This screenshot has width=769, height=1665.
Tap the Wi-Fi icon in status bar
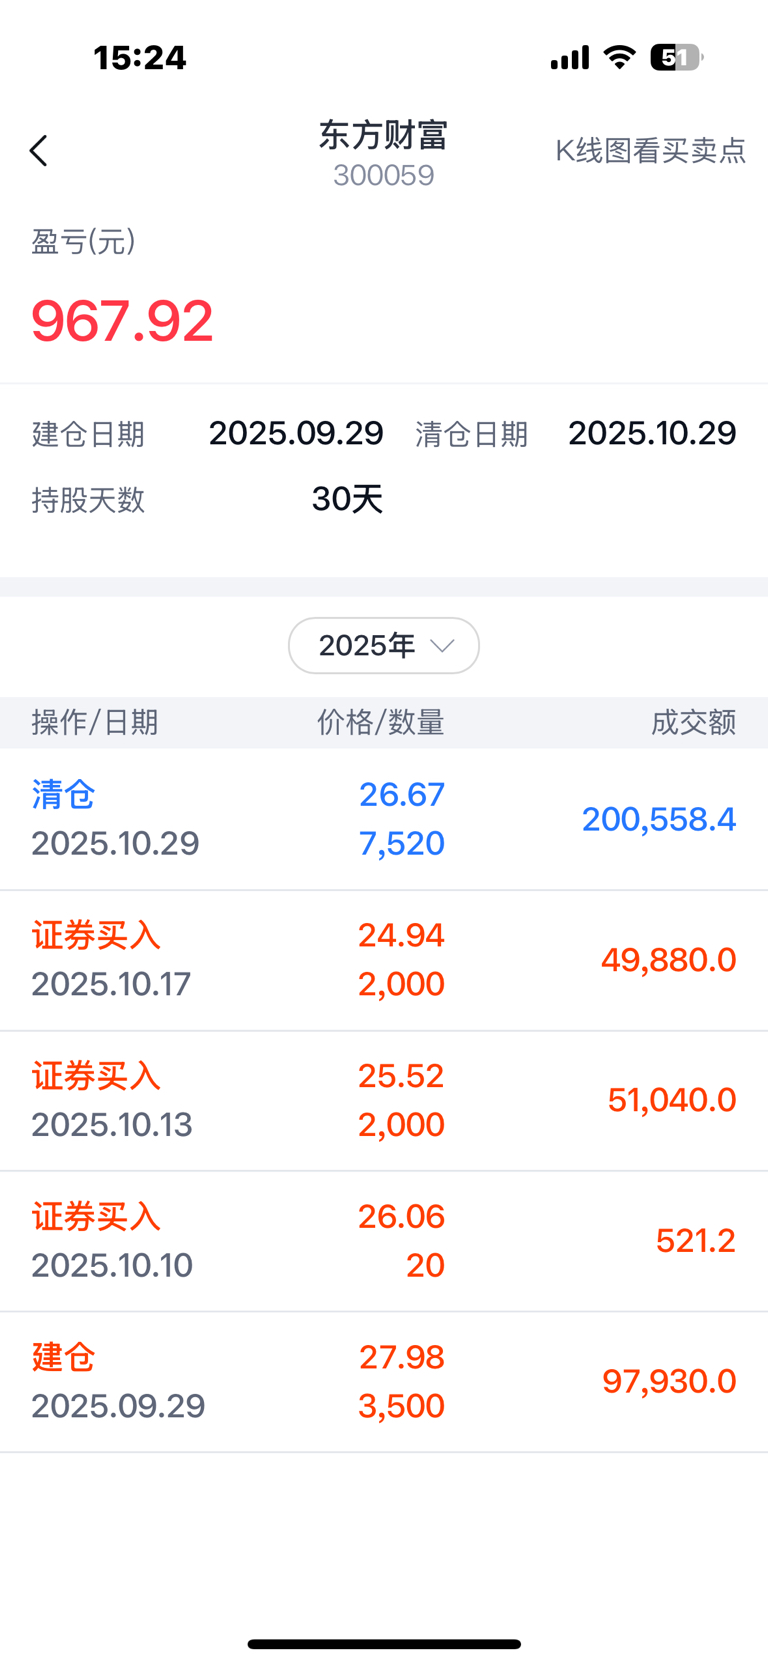pyautogui.click(x=620, y=58)
